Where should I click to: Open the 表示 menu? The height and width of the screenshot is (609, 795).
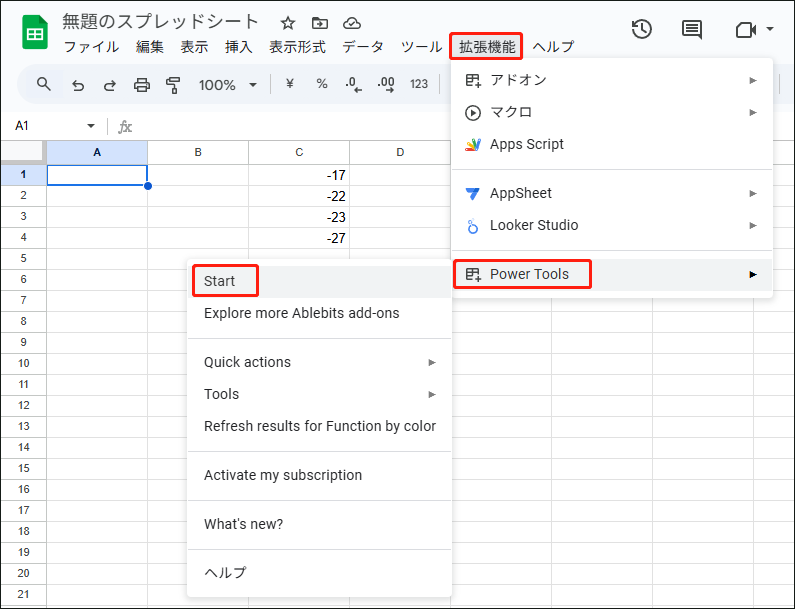pyautogui.click(x=194, y=47)
